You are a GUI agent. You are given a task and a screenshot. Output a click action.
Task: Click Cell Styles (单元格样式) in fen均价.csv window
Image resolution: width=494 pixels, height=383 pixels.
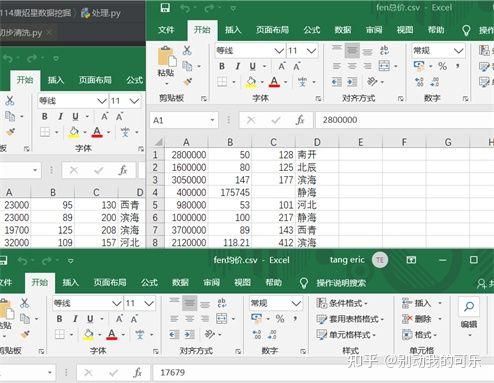pos(346,334)
